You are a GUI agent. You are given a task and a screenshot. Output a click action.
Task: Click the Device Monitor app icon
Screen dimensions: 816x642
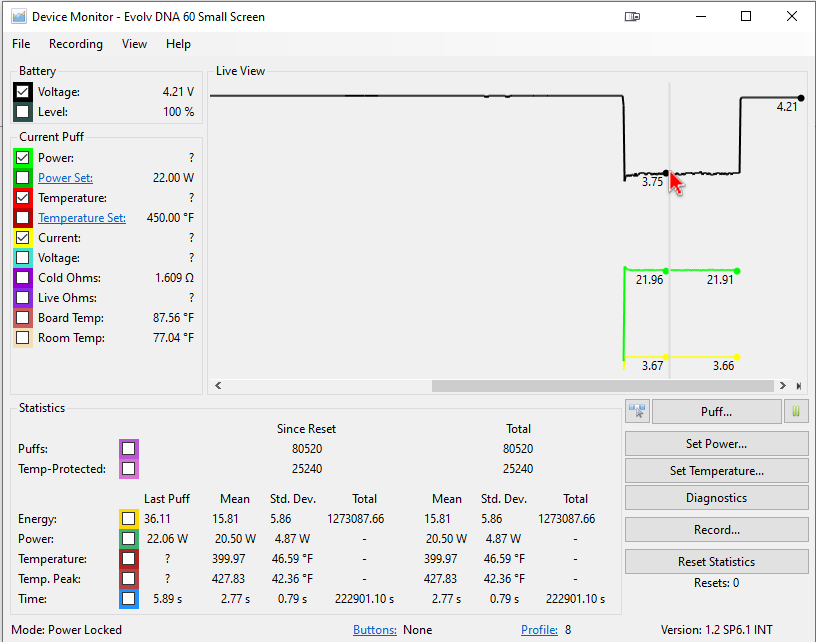tap(18, 17)
